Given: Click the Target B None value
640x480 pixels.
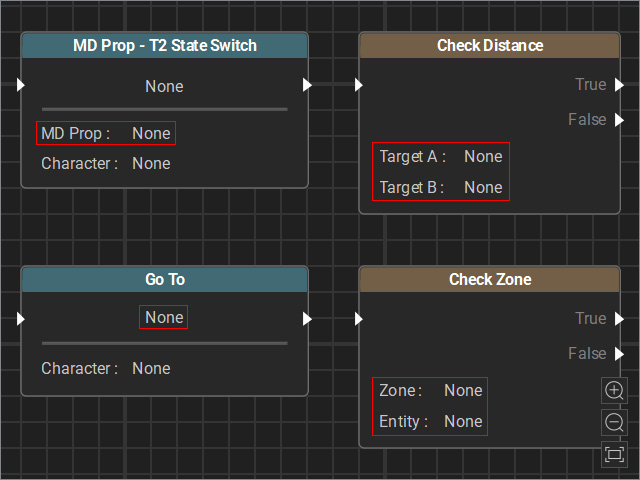Looking at the screenshot, I should click(483, 188).
